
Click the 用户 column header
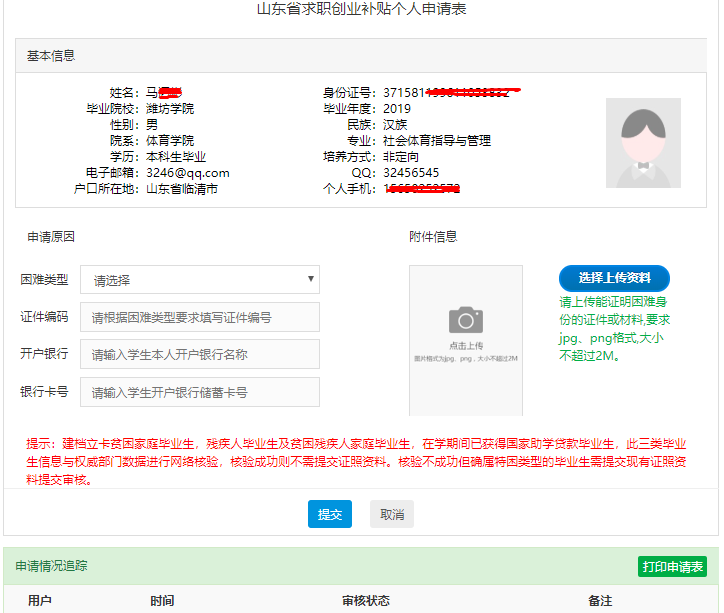click(40, 601)
